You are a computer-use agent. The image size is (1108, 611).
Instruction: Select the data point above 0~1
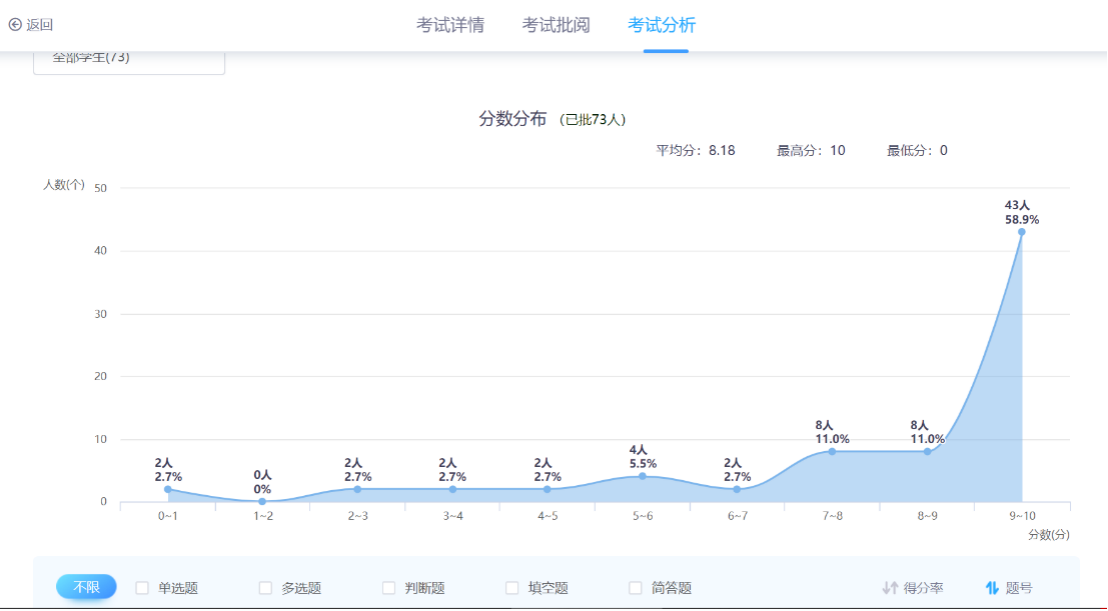[x=168, y=489]
